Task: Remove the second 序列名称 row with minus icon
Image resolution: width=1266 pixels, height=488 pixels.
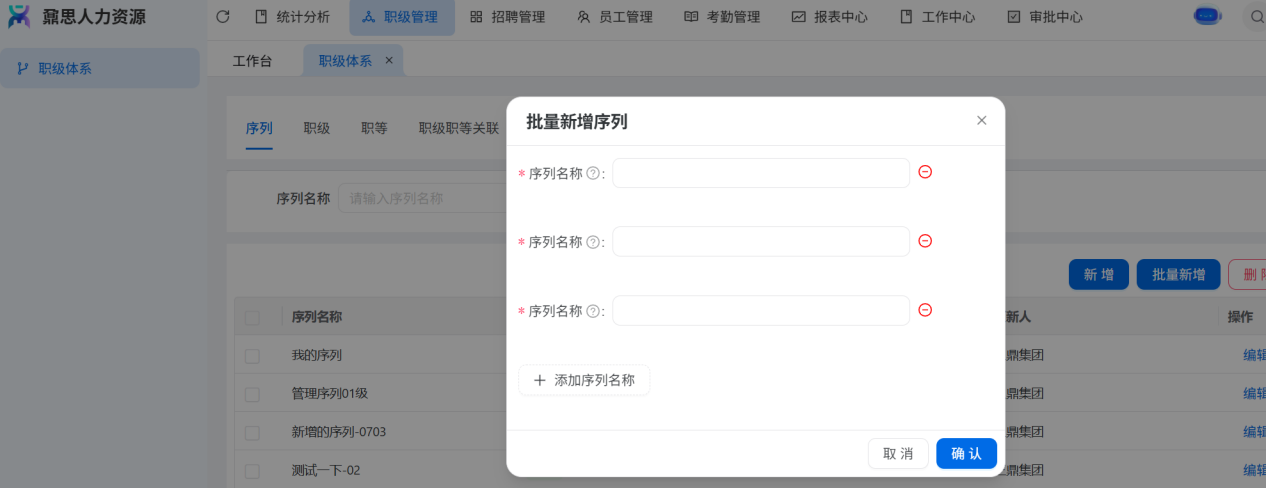Action: (x=925, y=241)
